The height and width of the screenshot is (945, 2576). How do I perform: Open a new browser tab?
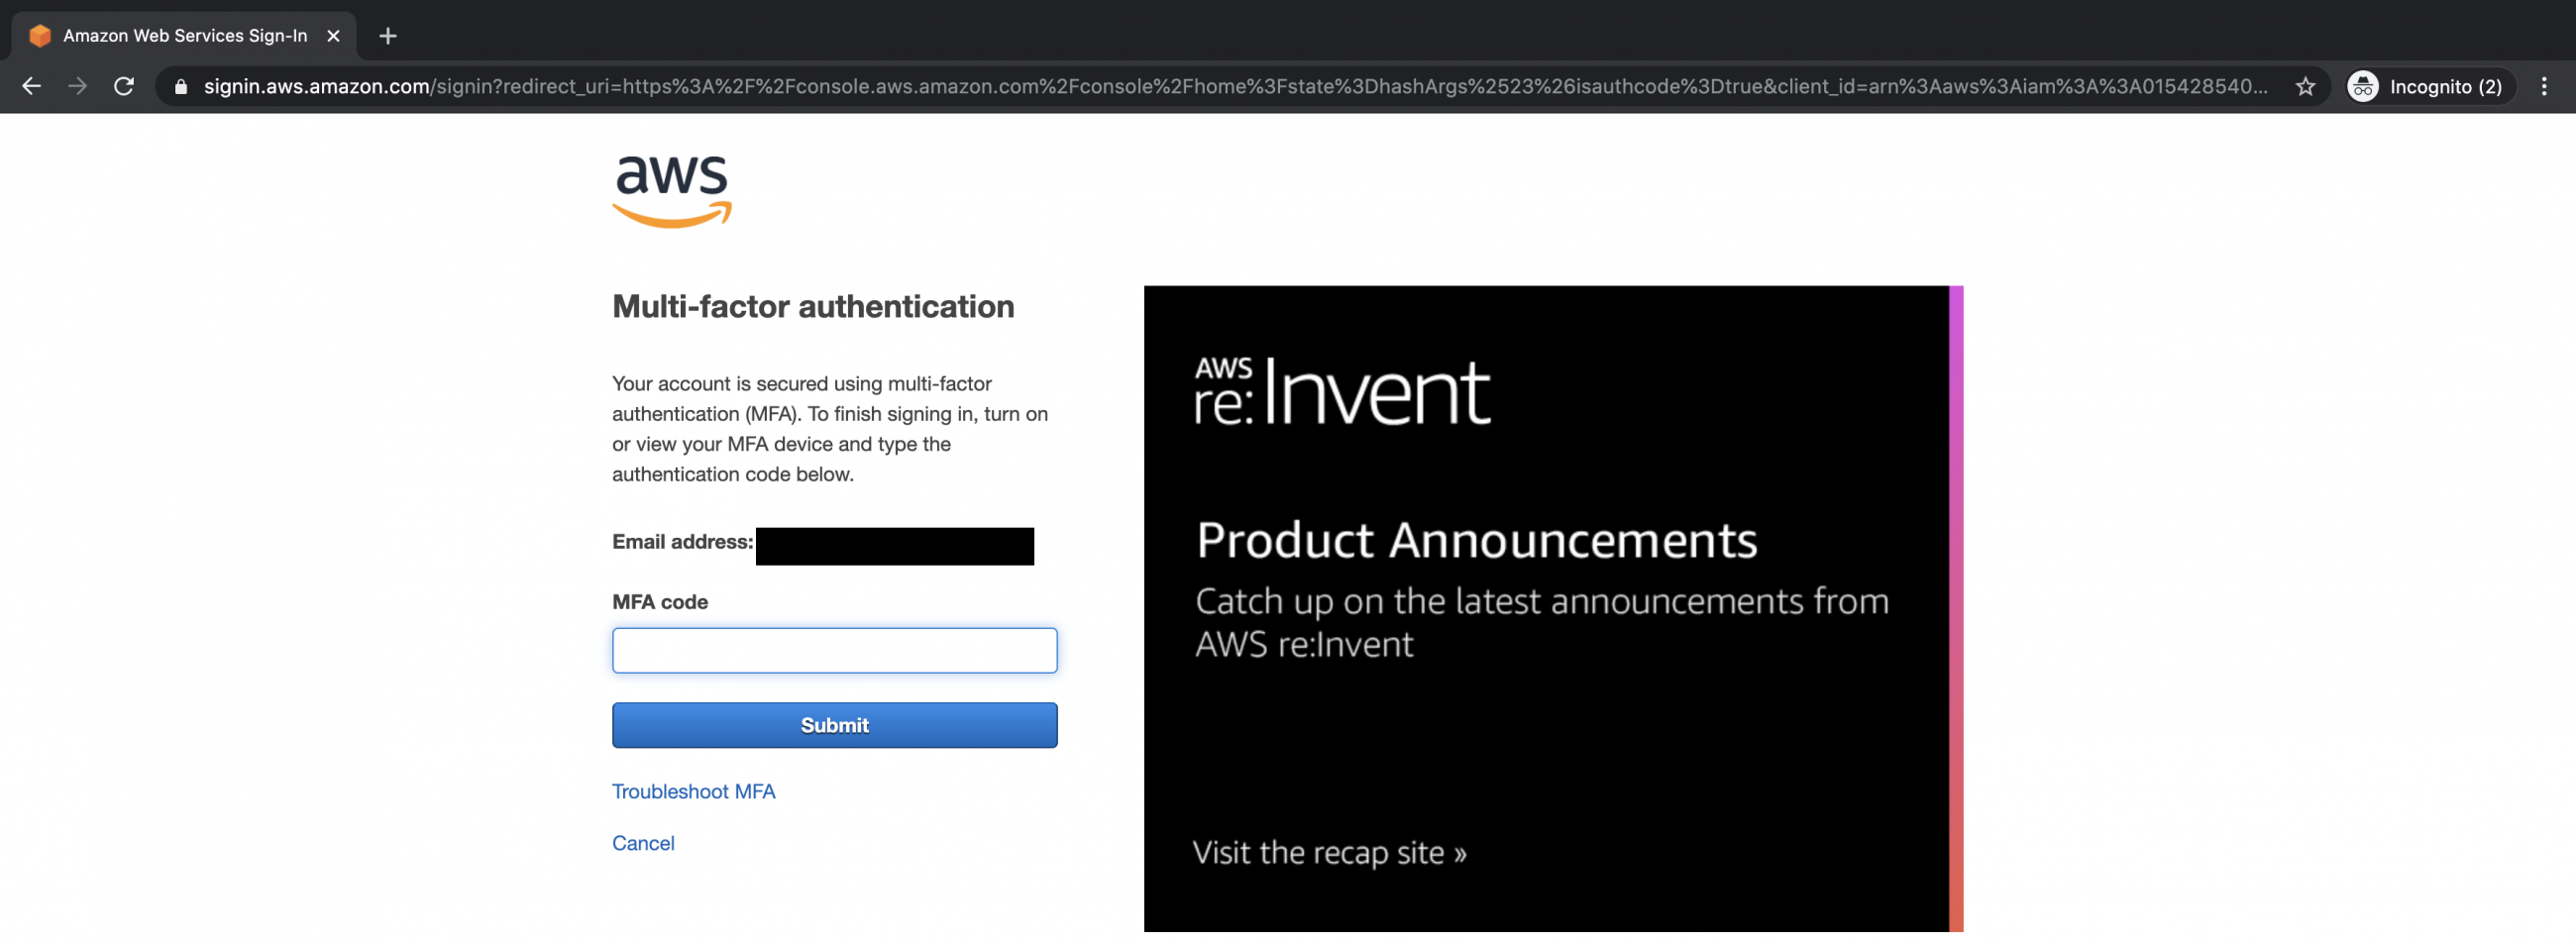(x=388, y=35)
